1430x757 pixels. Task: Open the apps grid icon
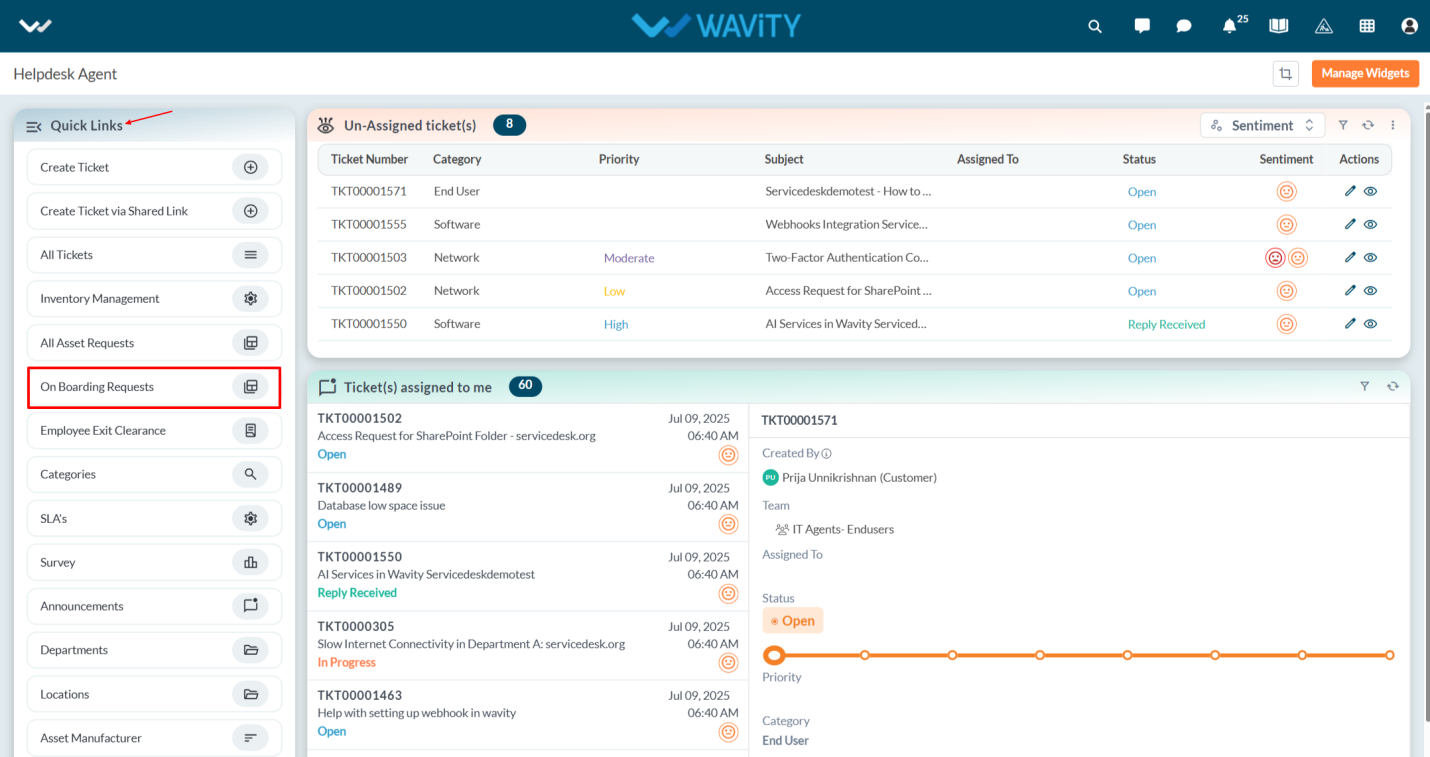[1367, 26]
